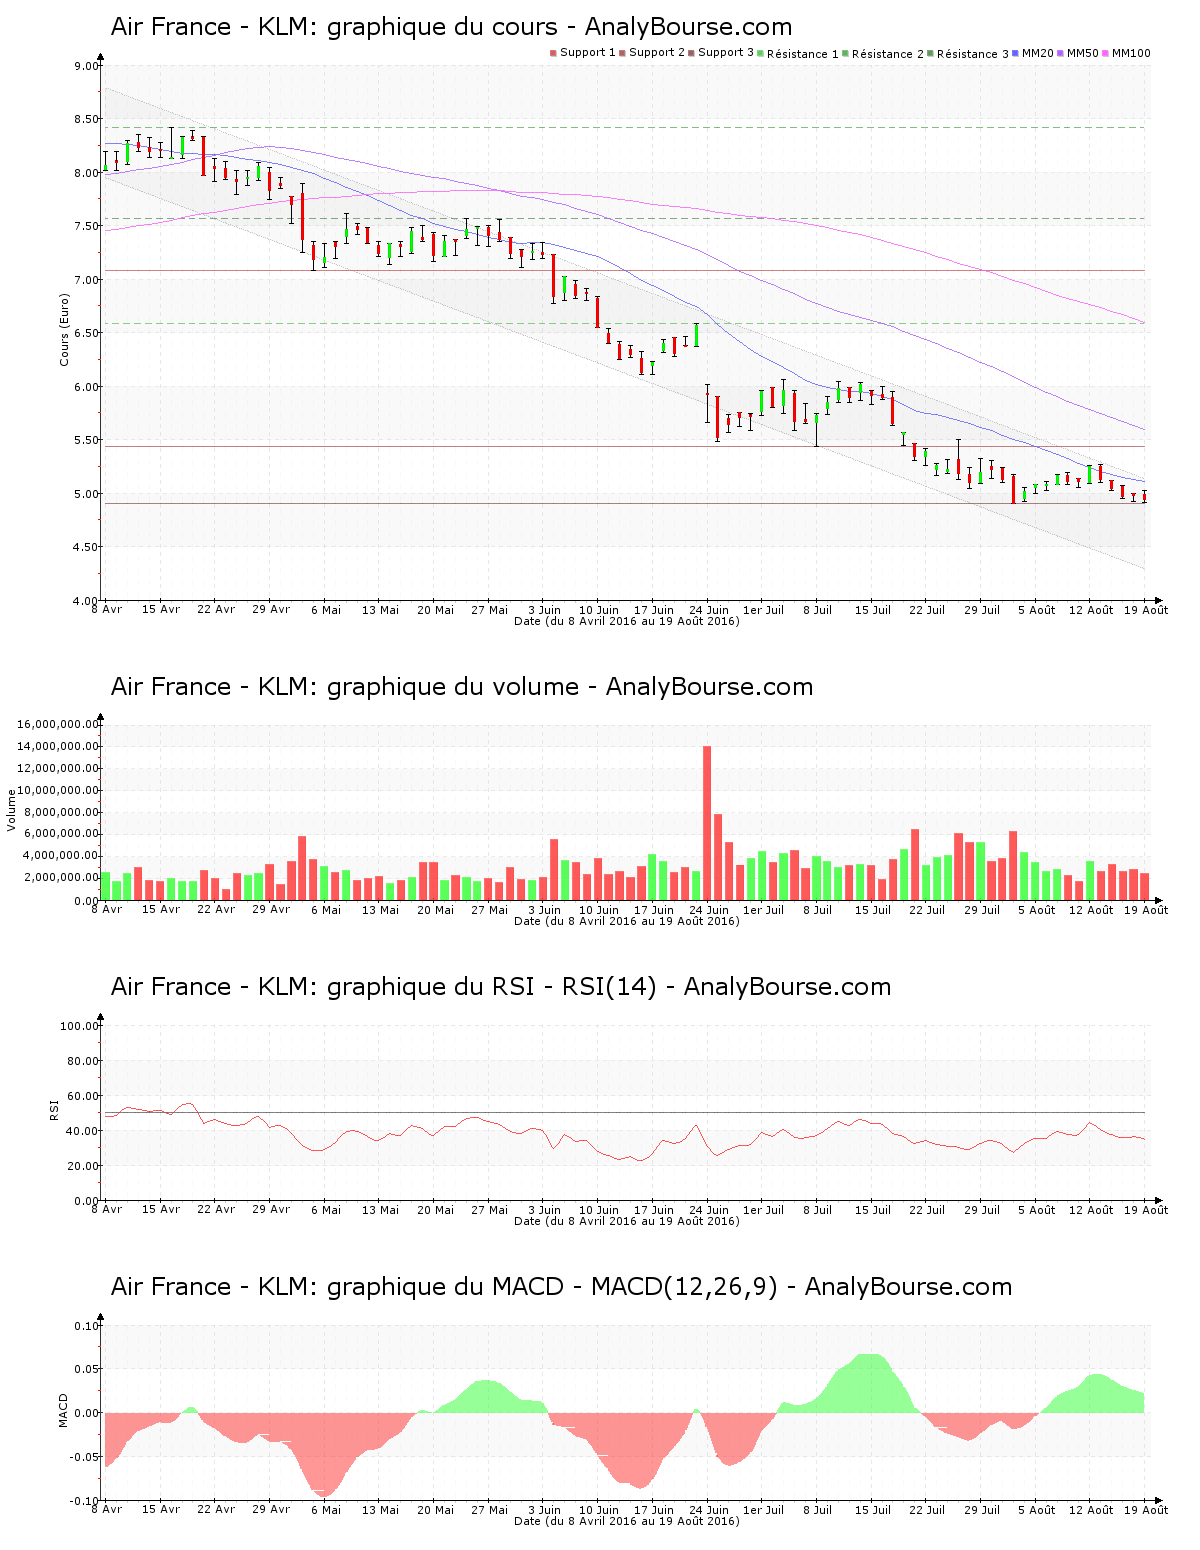Viewport: 1200px width, 1550px height.
Task: Click the vertical 'Volume' y-axis label
Action: [12, 810]
